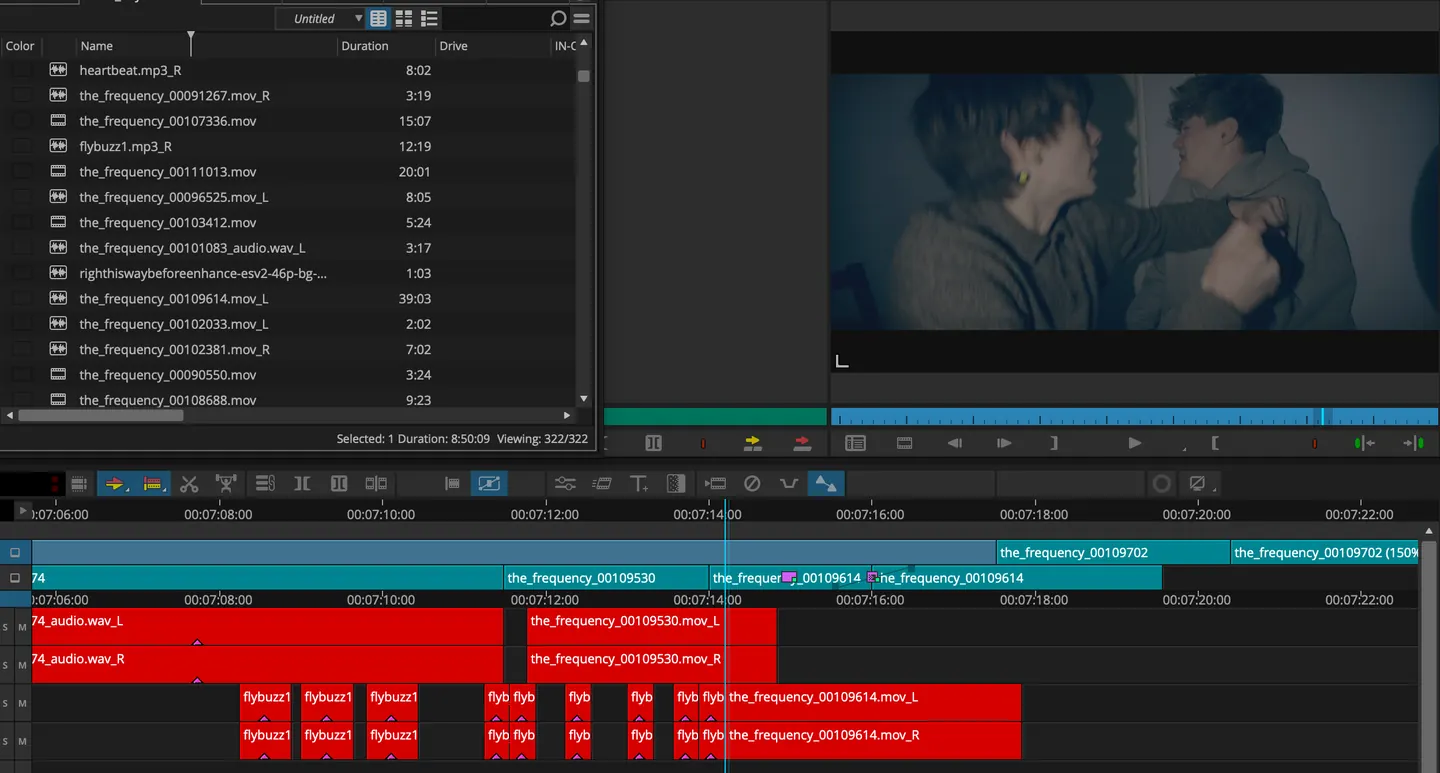This screenshot has width=1440, height=773.
Task: Click the timeline scale play triangle
Action: [x=22, y=511]
